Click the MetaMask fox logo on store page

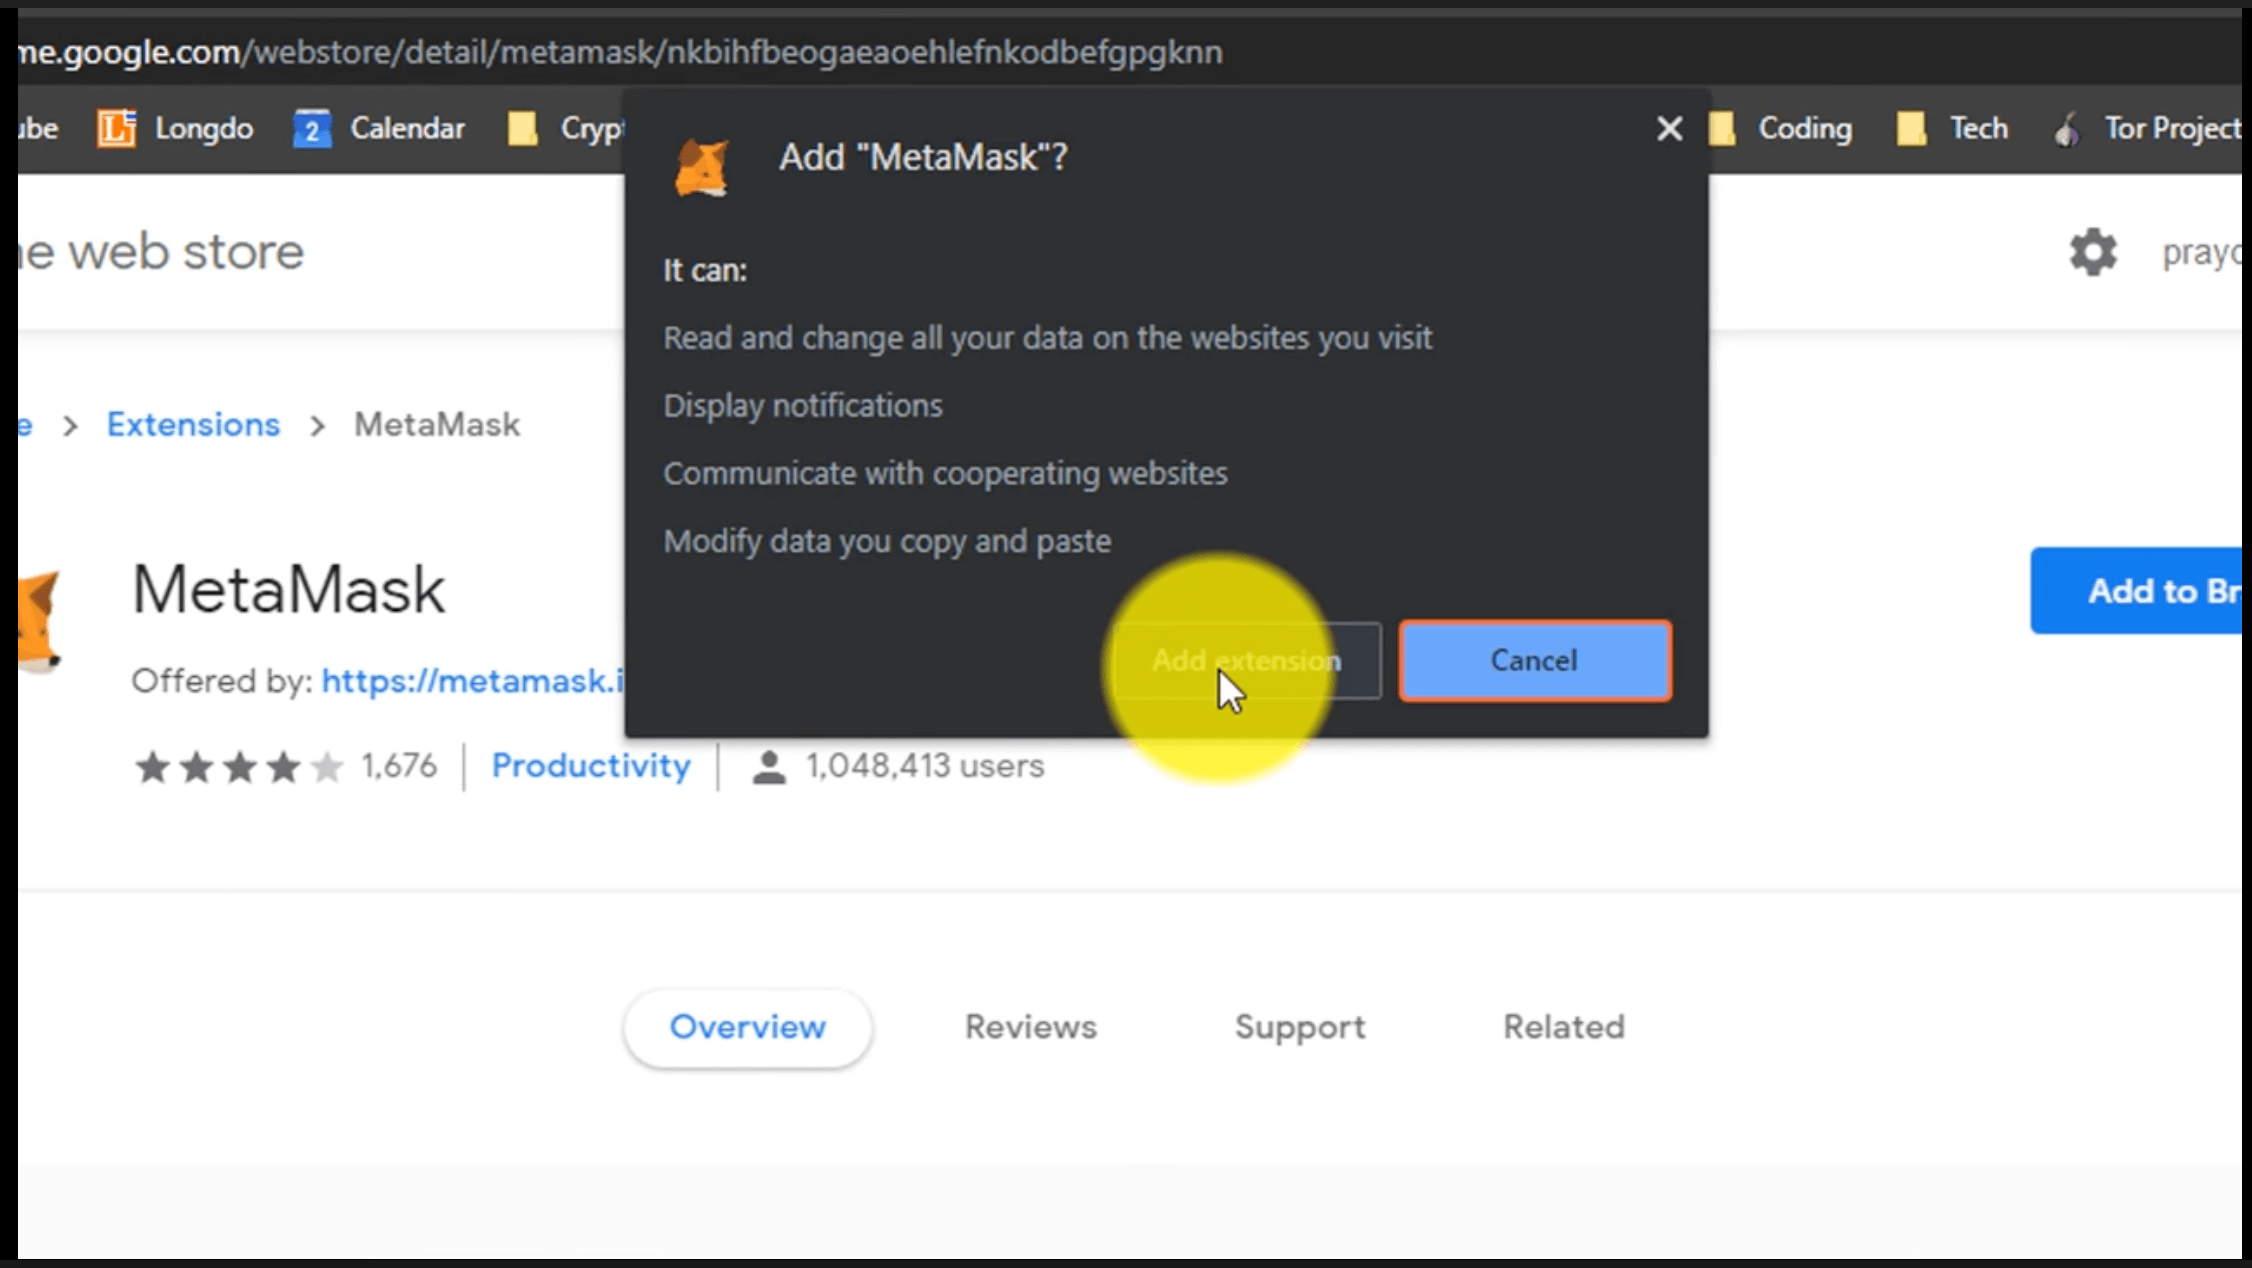coord(39,622)
